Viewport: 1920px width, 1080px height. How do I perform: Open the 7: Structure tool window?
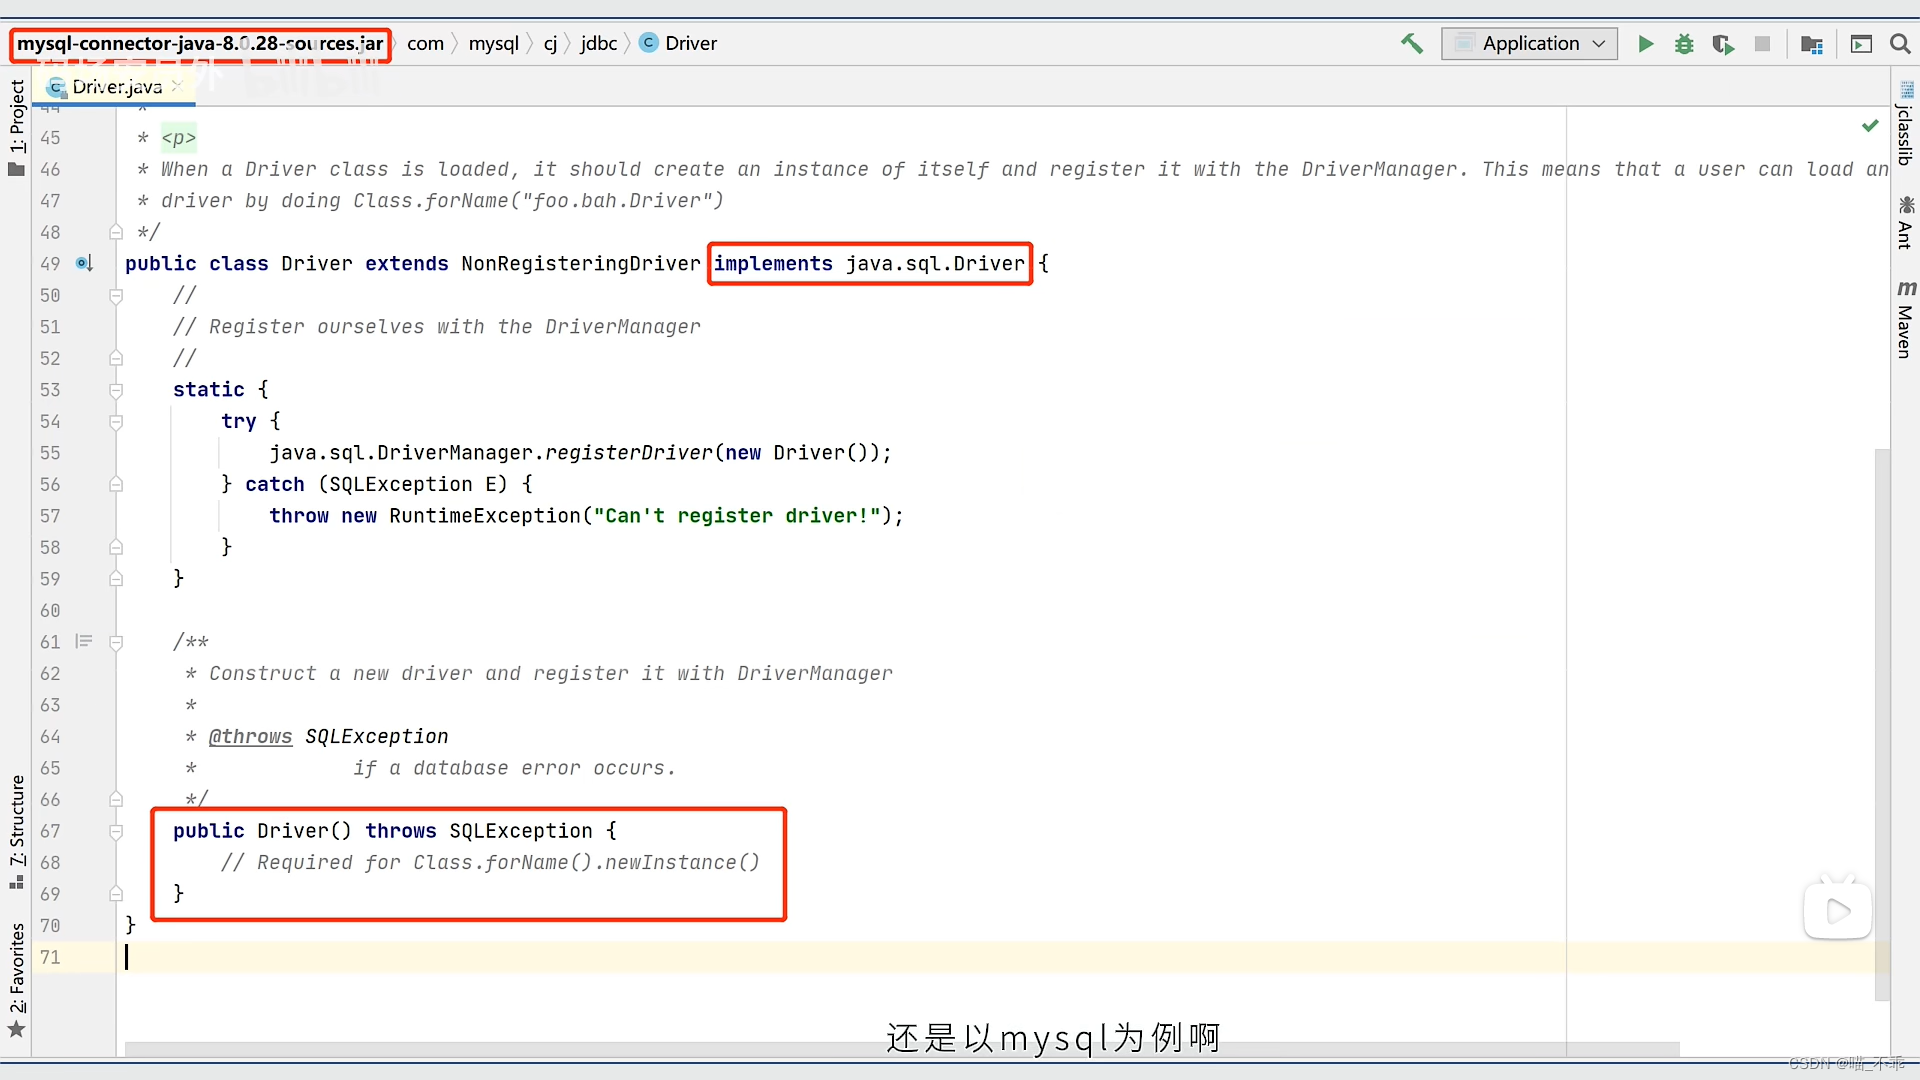coord(16,830)
